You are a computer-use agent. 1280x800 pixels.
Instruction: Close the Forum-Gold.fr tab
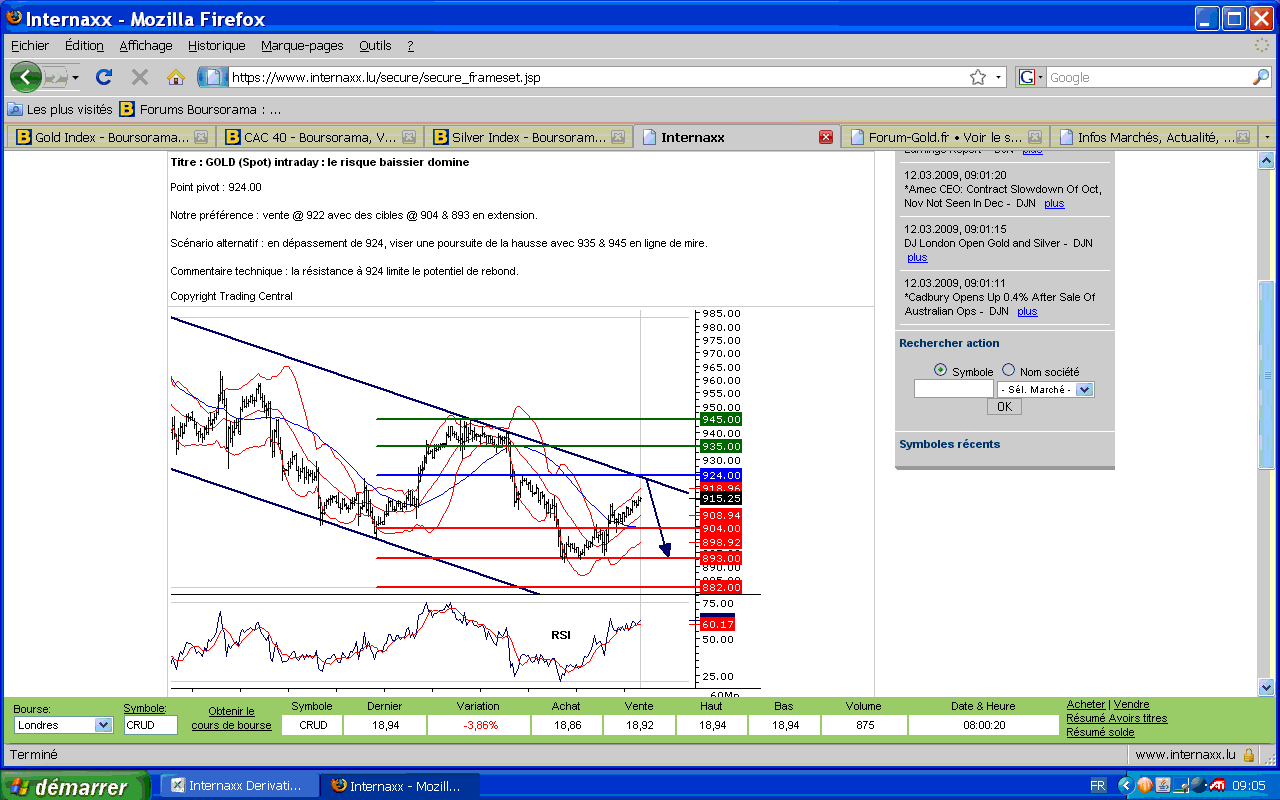[x=1035, y=137]
